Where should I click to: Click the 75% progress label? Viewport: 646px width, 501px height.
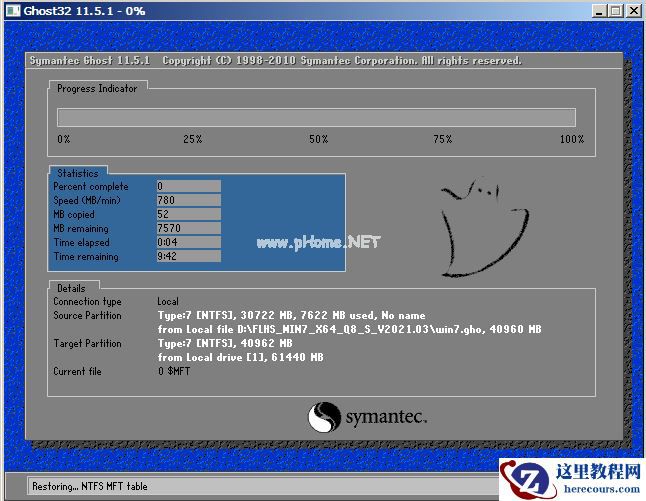point(442,139)
